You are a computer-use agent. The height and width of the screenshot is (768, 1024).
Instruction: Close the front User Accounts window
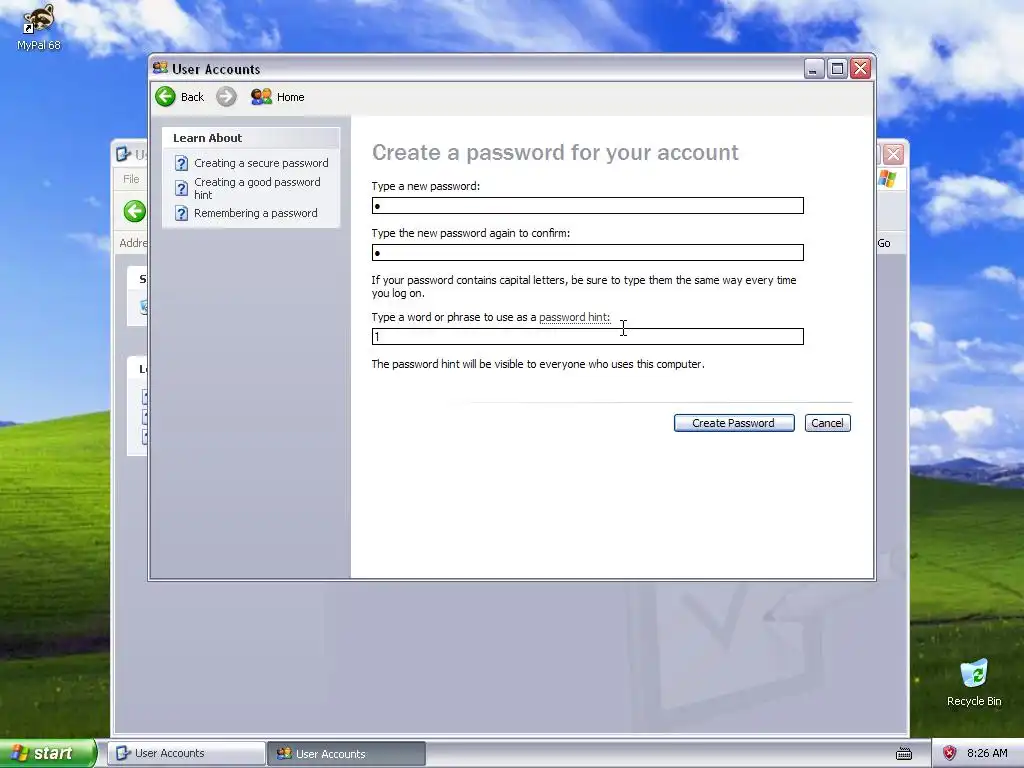tap(861, 69)
